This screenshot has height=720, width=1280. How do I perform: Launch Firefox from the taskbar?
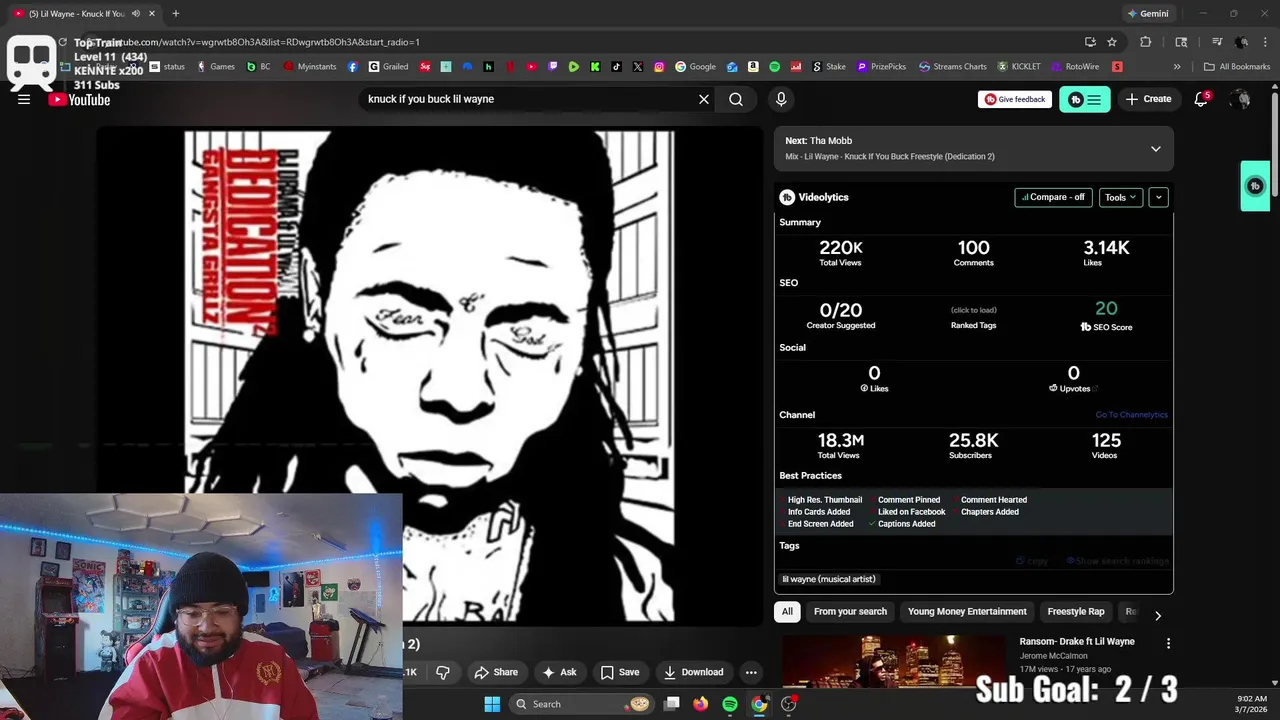click(x=701, y=704)
